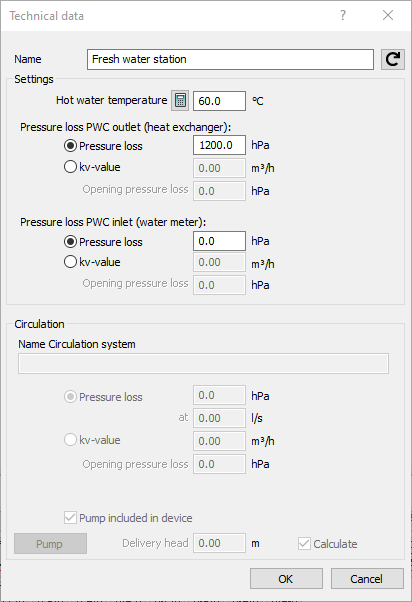Click the water meter pressure loss 0.0 field

219,241
